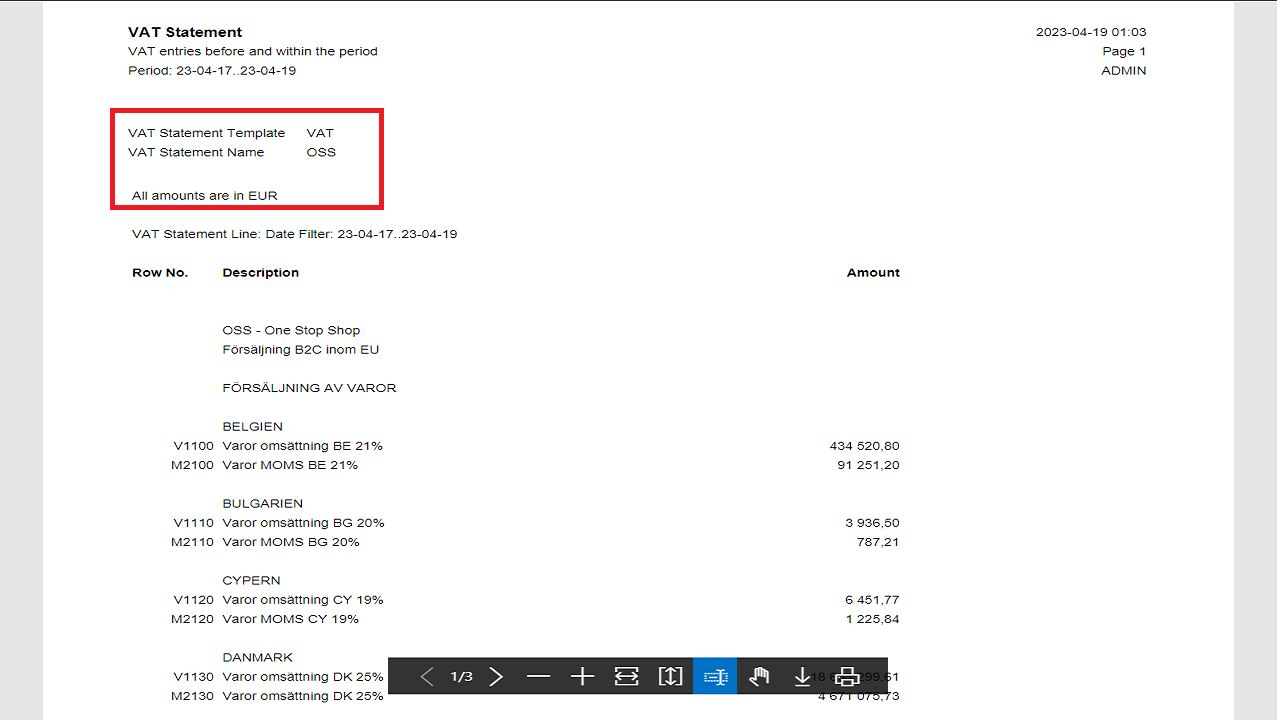
Task: Select the template value 'VAT'
Action: [x=320, y=133]
